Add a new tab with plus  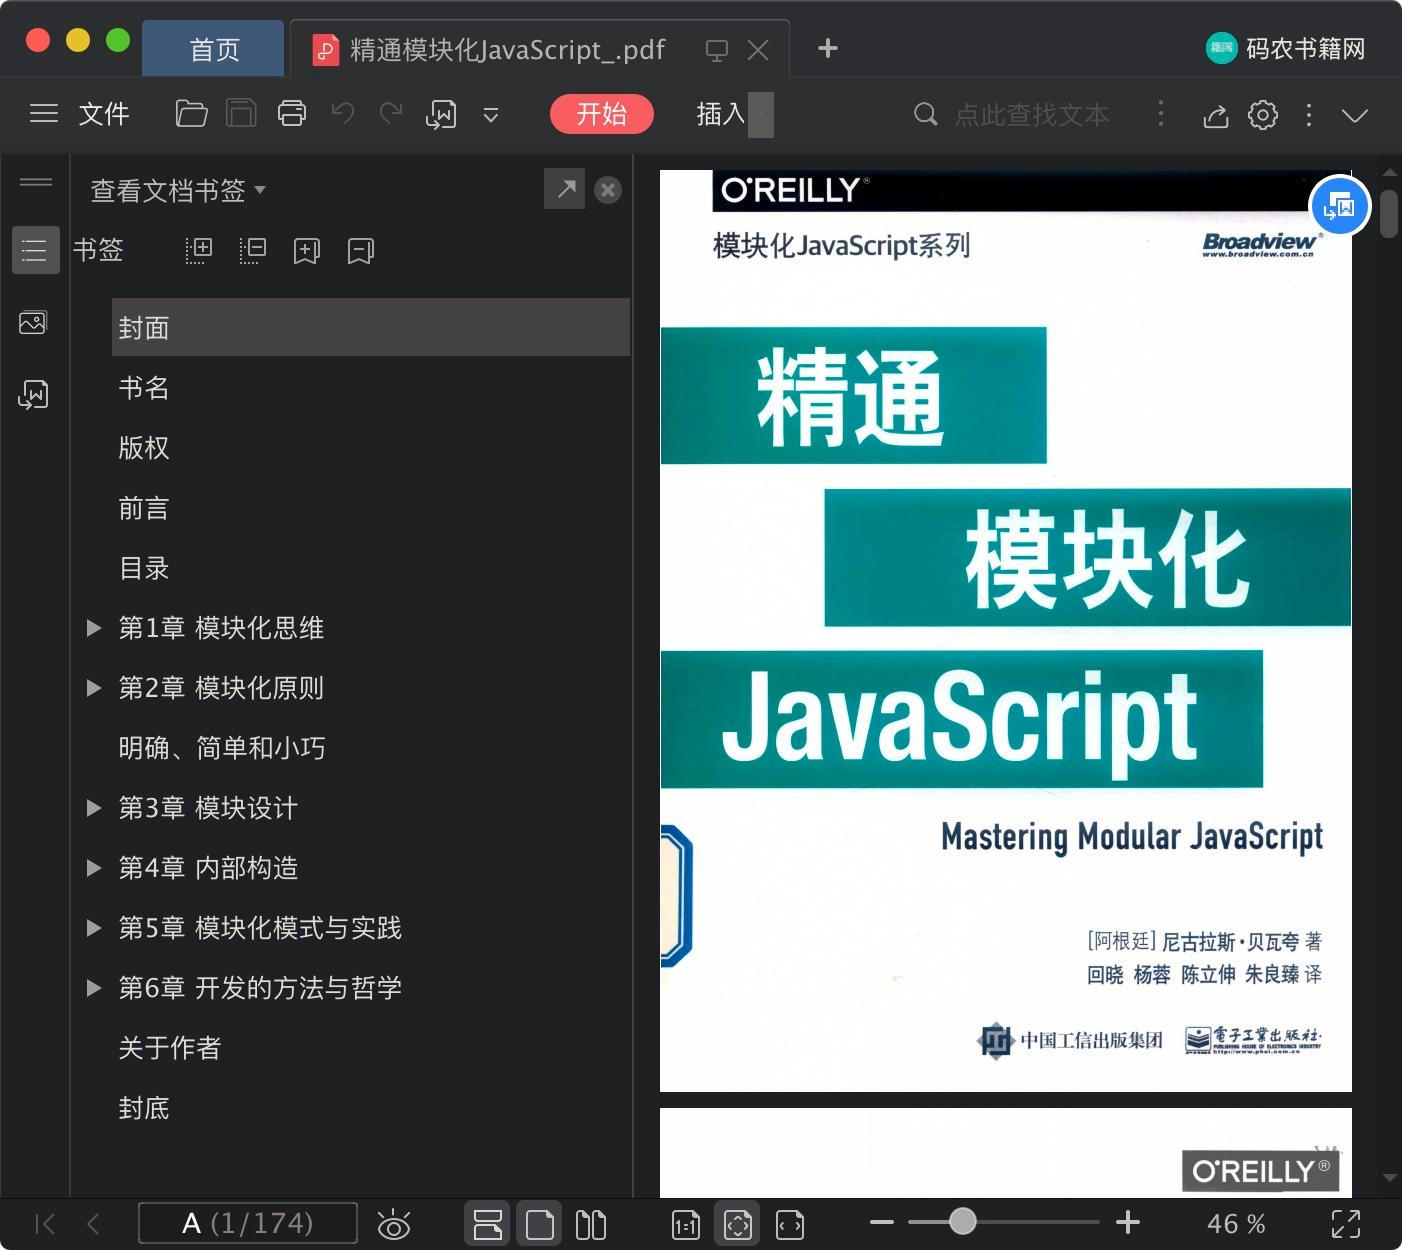pos(827,48)
